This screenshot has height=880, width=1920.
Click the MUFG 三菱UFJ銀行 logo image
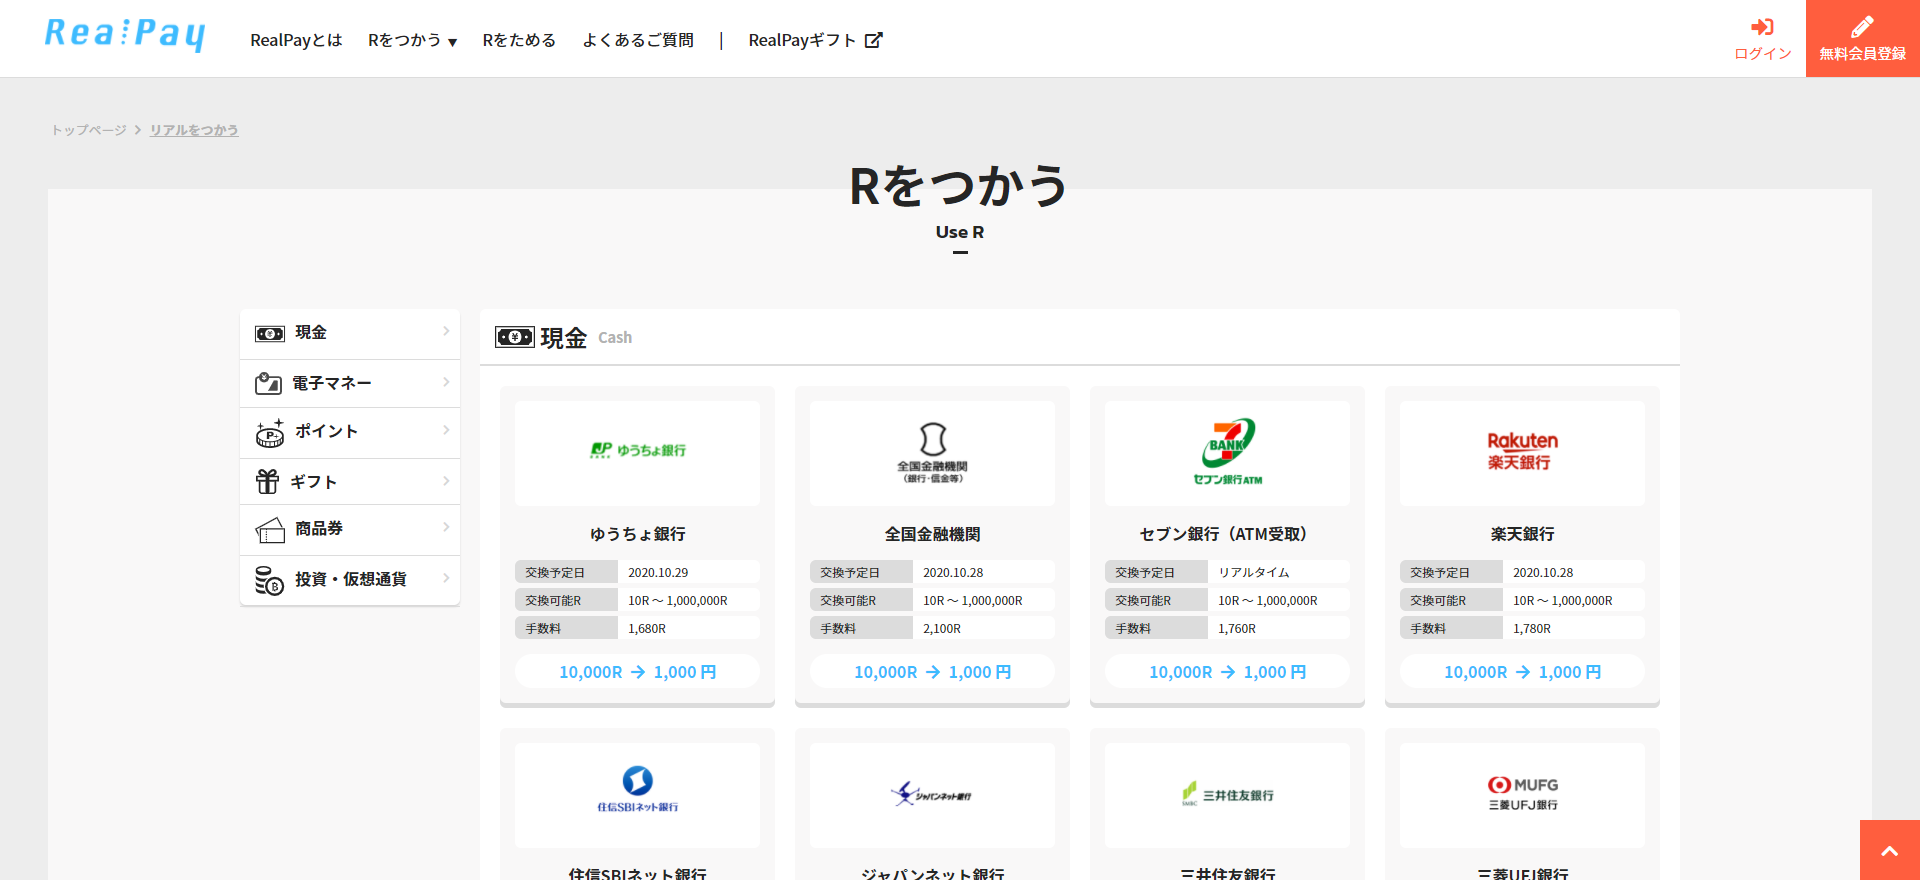1522,795
